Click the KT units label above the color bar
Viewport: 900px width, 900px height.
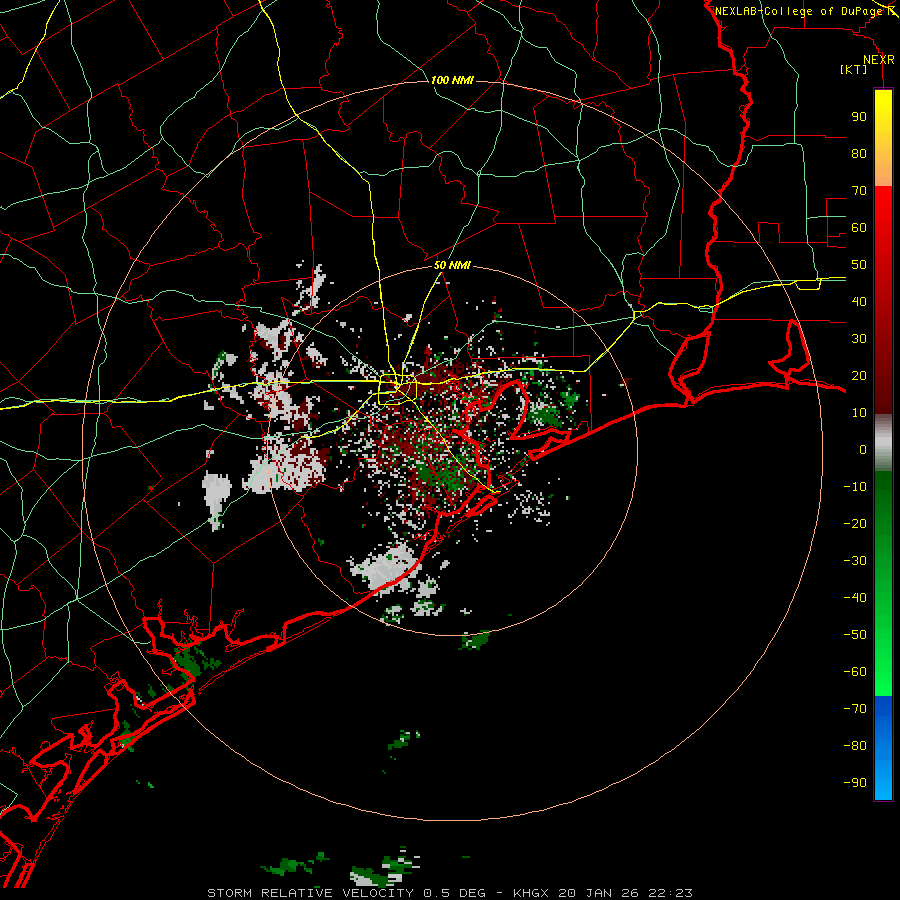[854, 69]
